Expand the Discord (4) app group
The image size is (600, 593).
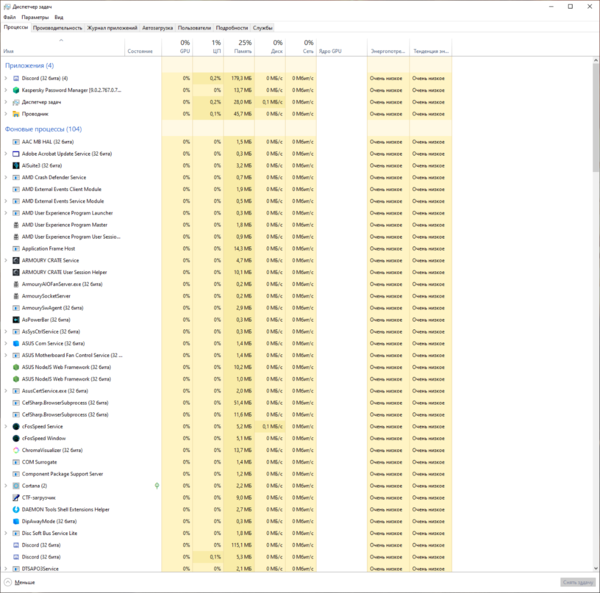(6, 78)
